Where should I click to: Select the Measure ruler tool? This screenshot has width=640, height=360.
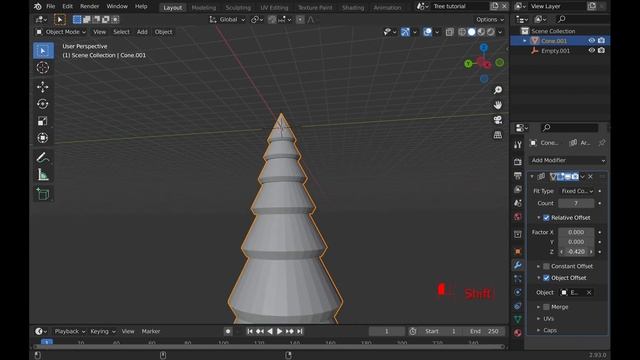click(43, 175)
